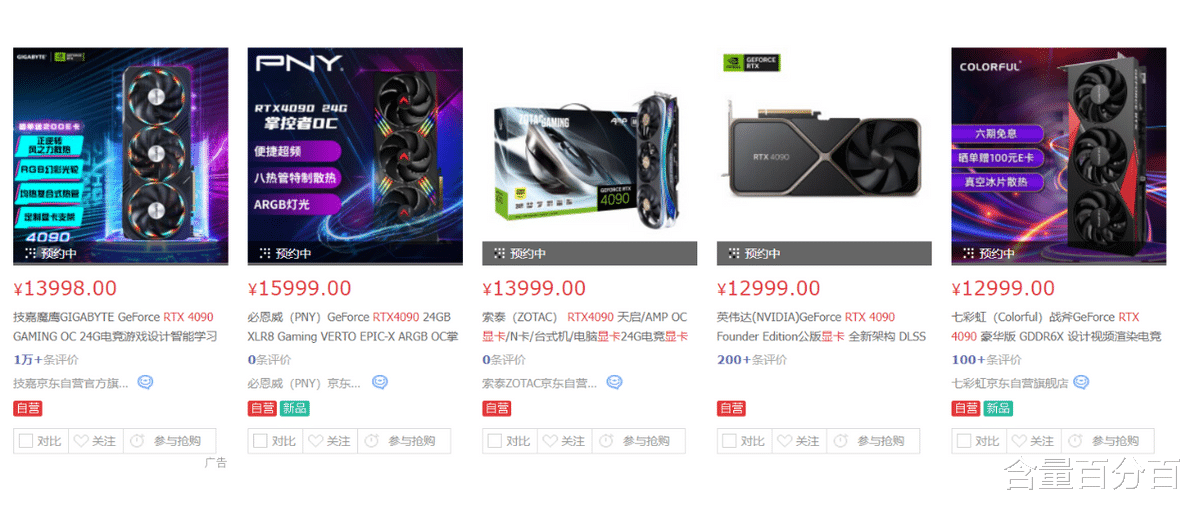Click the clock 参与抢购 icon for the NVIDIA Founder Edition
The width and height of the screenshot is (1200, 514).
841,441
